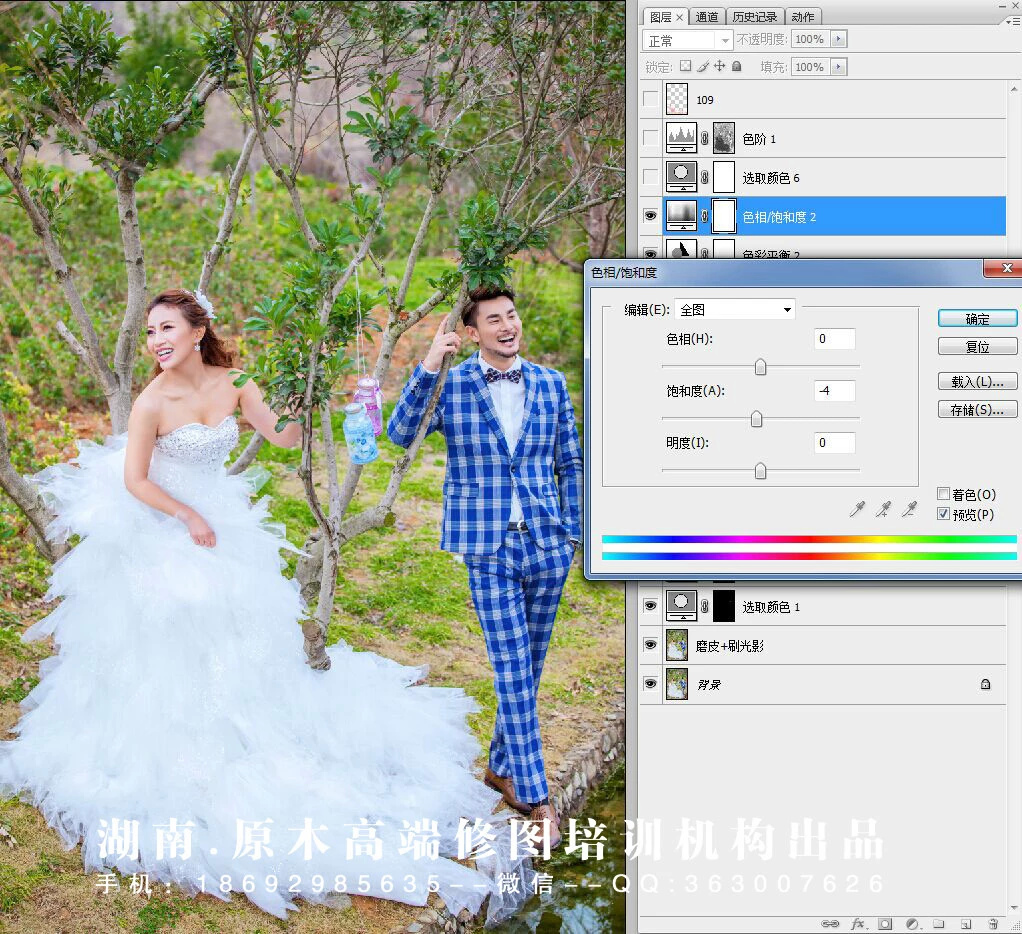Click the mask link chain of 选取颜色 6
The height and width of the screenshot is (934, 1022).
(705, 177)
